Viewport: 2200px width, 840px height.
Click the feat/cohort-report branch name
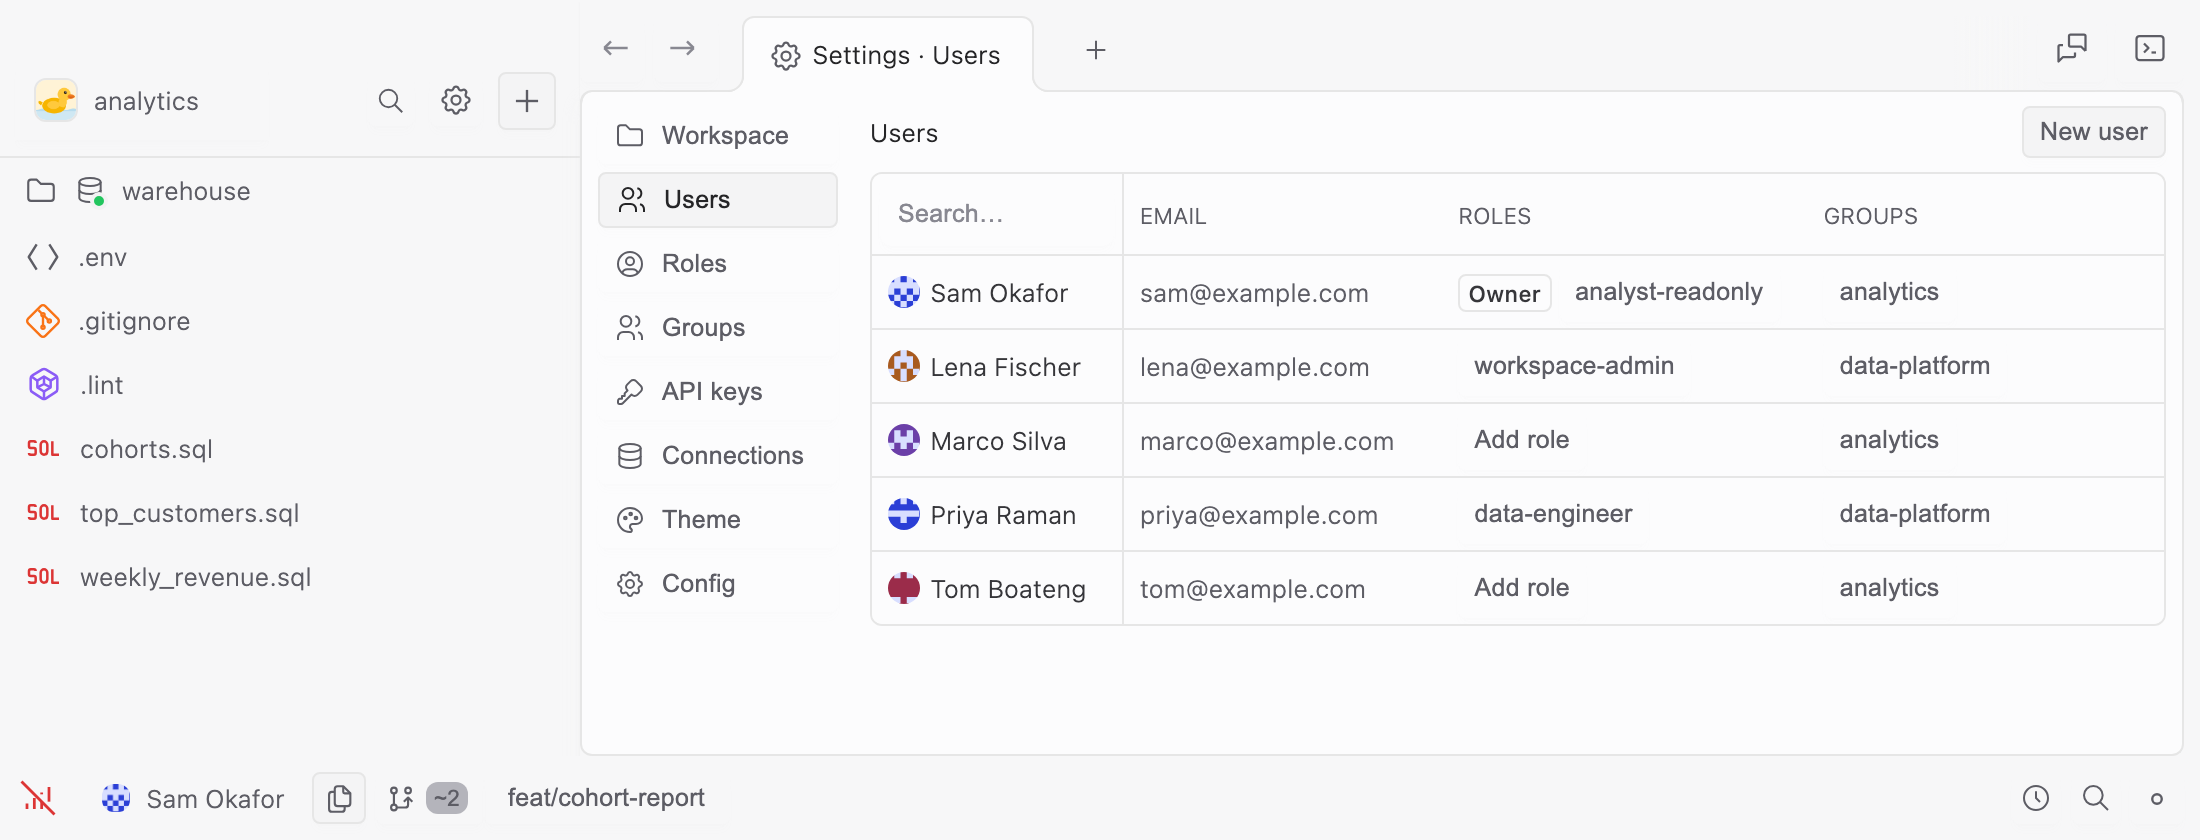coord(606,798)
